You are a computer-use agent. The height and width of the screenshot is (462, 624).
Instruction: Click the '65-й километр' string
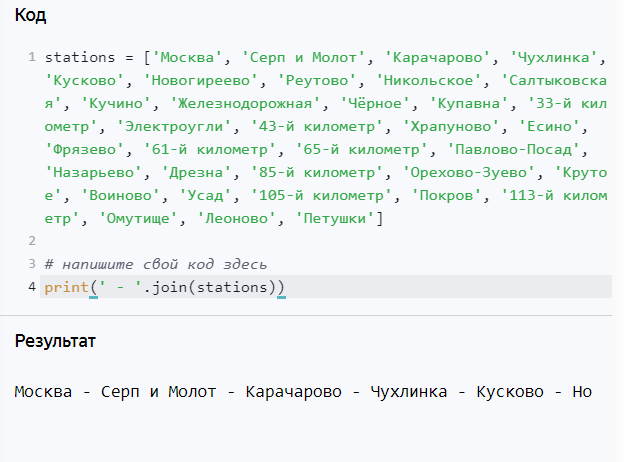361,150
